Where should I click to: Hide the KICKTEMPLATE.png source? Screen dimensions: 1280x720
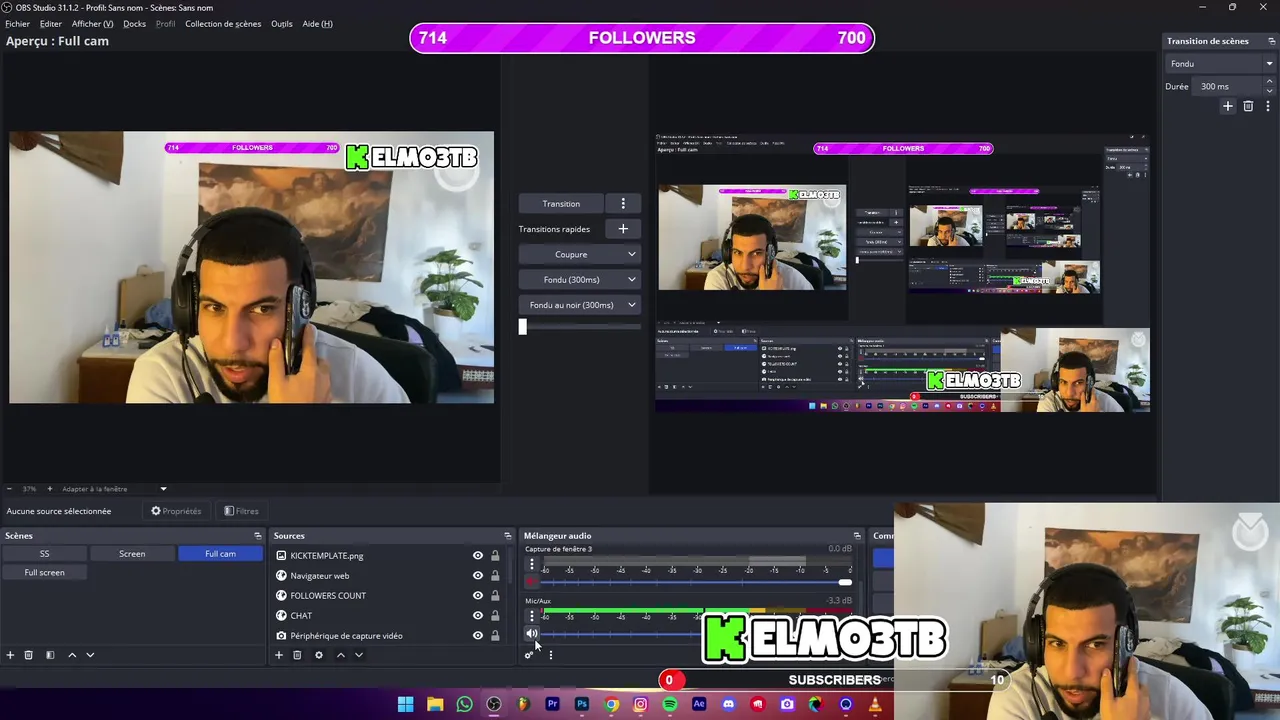[x=477, y=556]
